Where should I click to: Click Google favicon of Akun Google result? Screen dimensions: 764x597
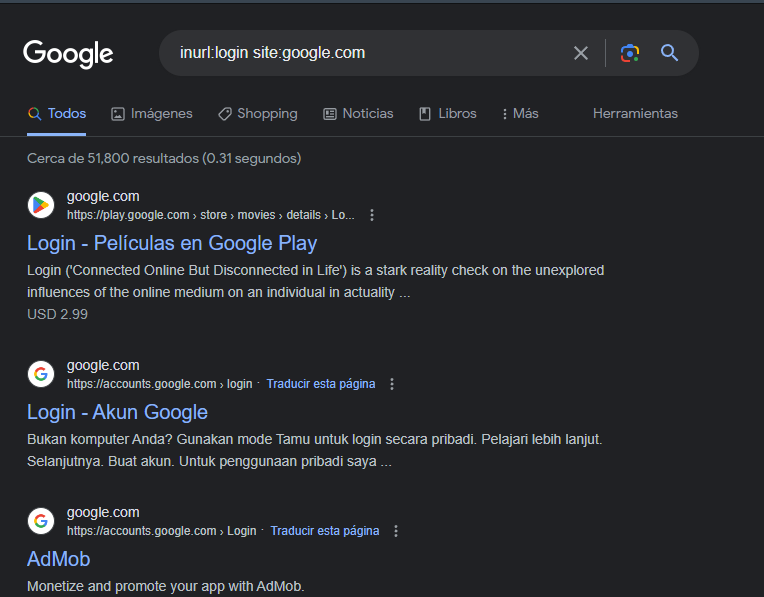pos(41,374)
